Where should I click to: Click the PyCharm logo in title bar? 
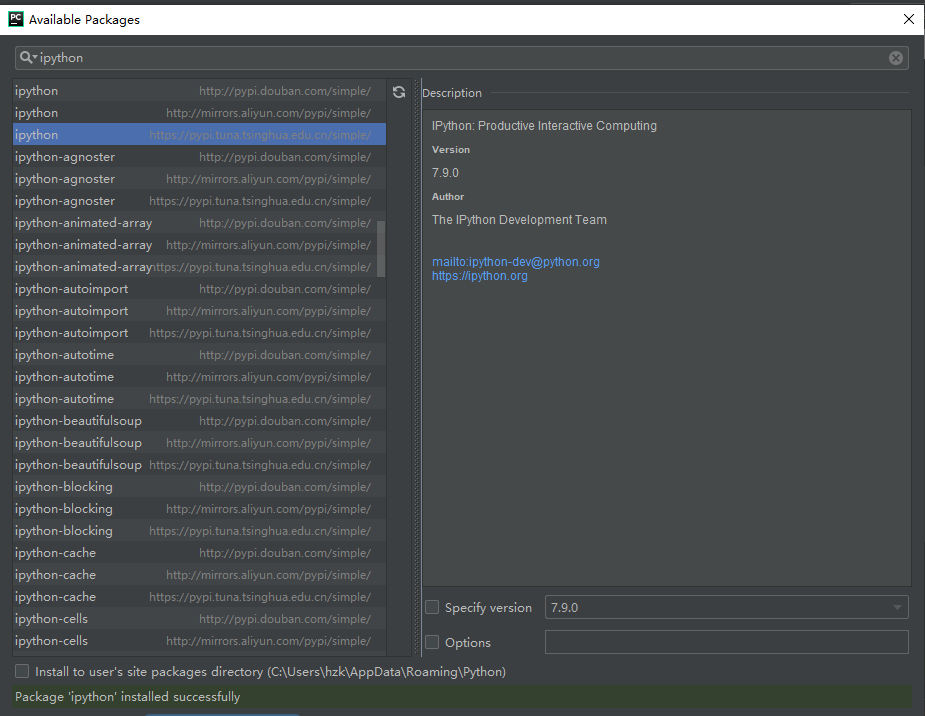(15, 19)
